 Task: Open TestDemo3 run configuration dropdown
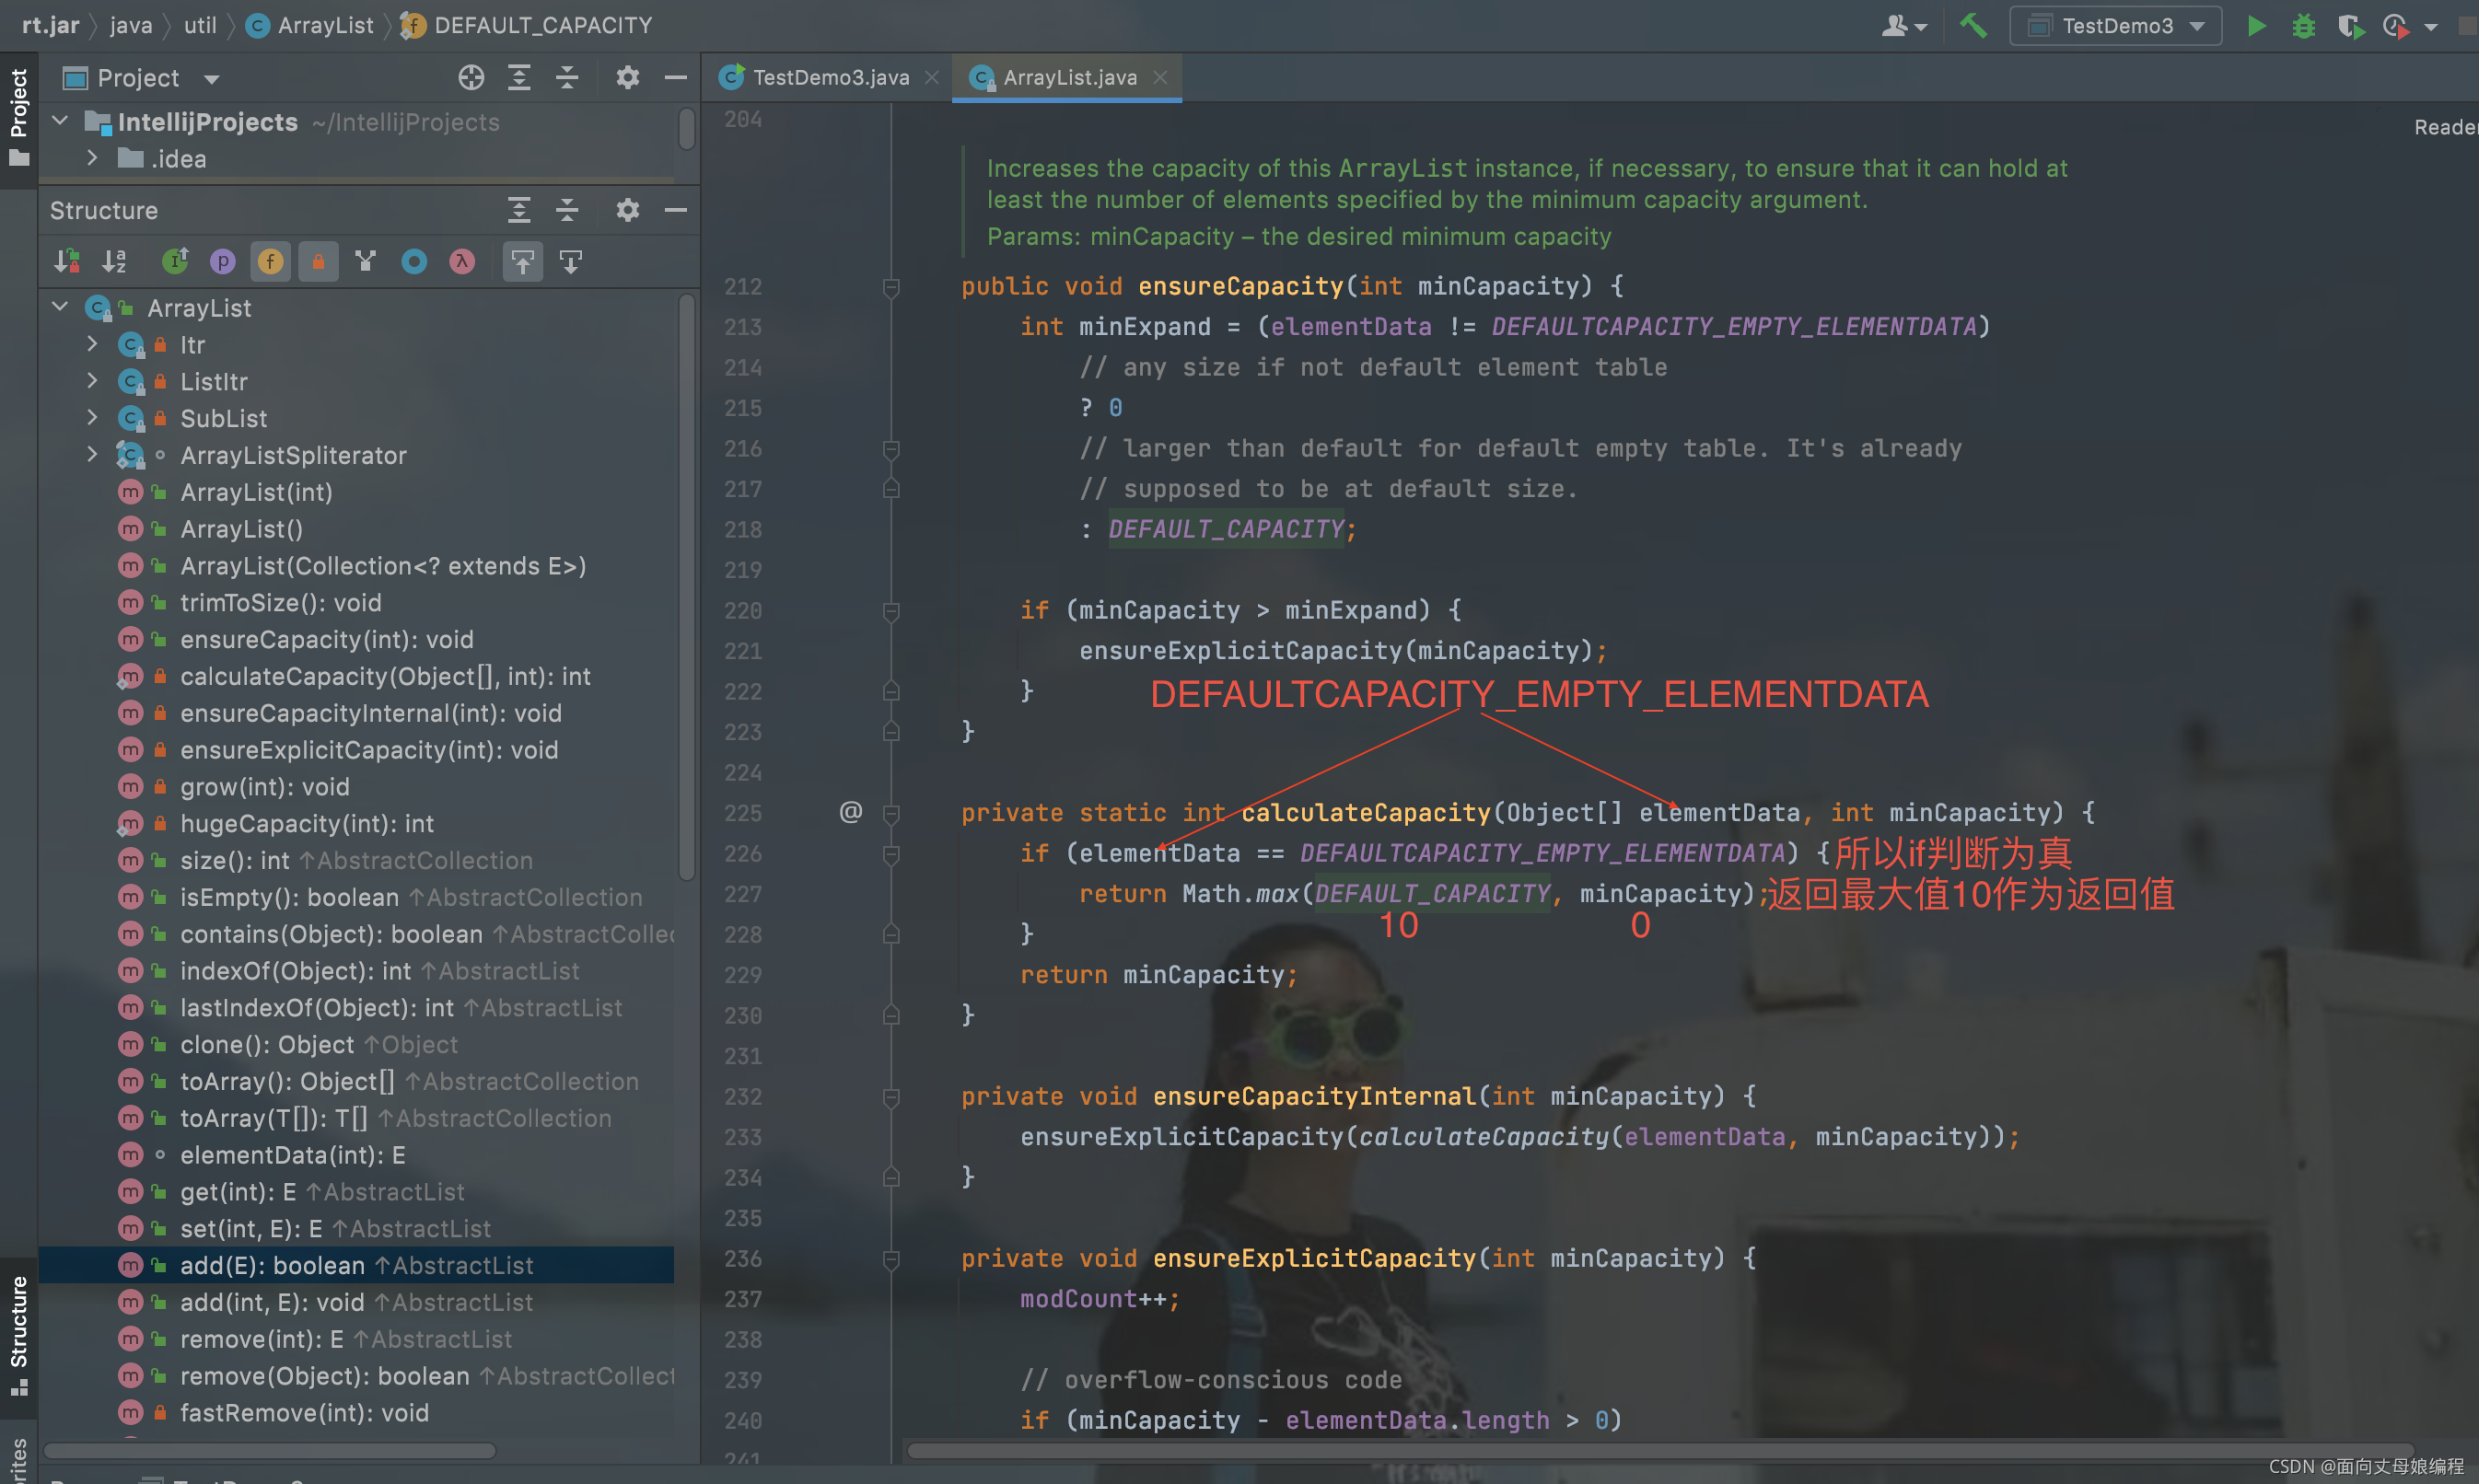point(2116,26)
